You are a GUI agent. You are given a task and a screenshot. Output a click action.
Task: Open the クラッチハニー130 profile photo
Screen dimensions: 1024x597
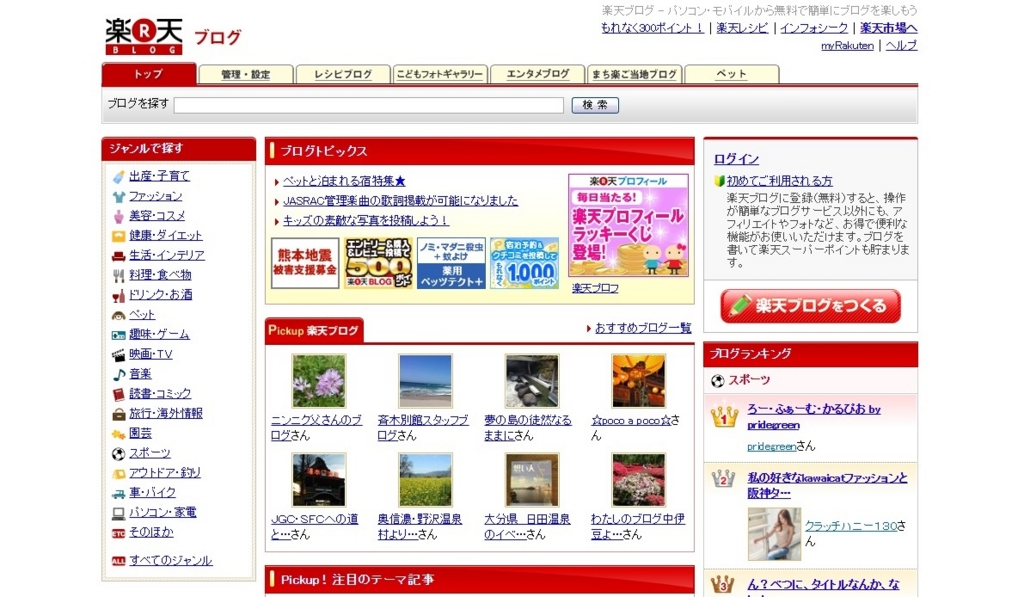(x=775, y=534)
